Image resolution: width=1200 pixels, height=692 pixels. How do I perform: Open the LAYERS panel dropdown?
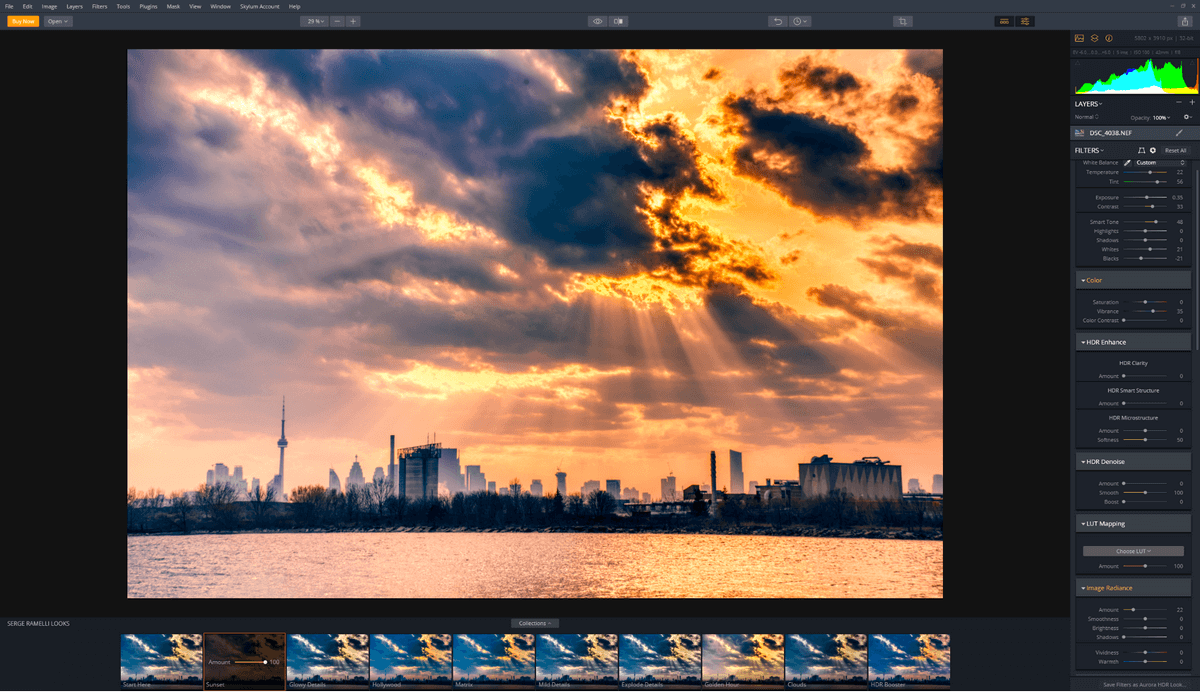1089,103
